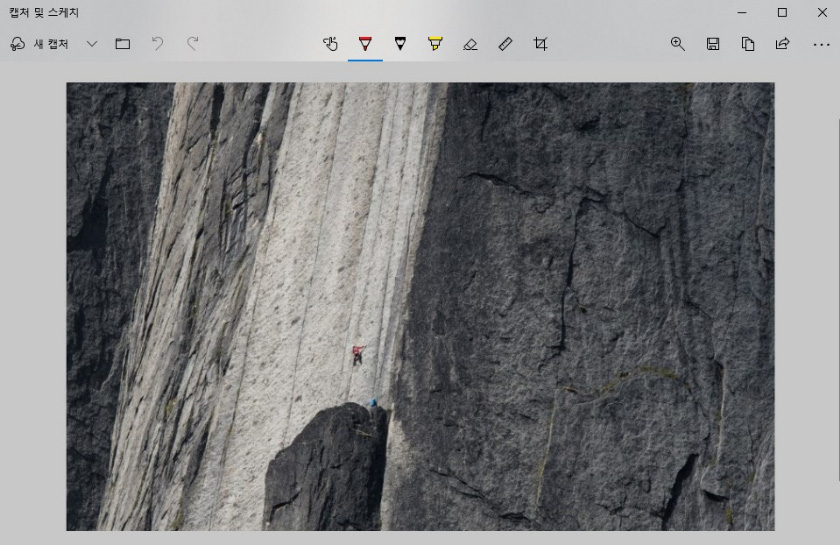
Task: Select the black pencil tool
Action: (x=400, y=44)
